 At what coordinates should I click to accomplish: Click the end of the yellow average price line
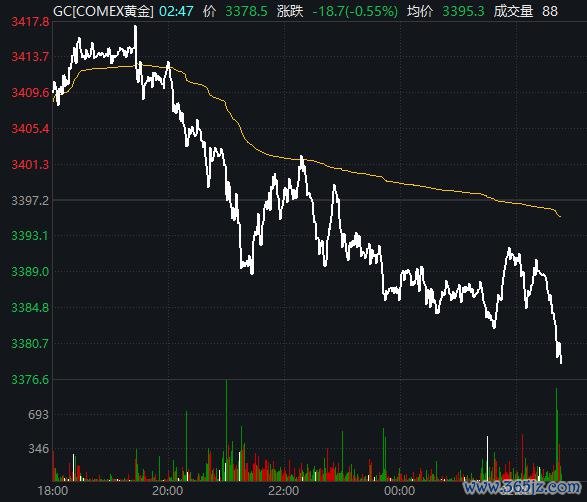(x=560, y=216)
